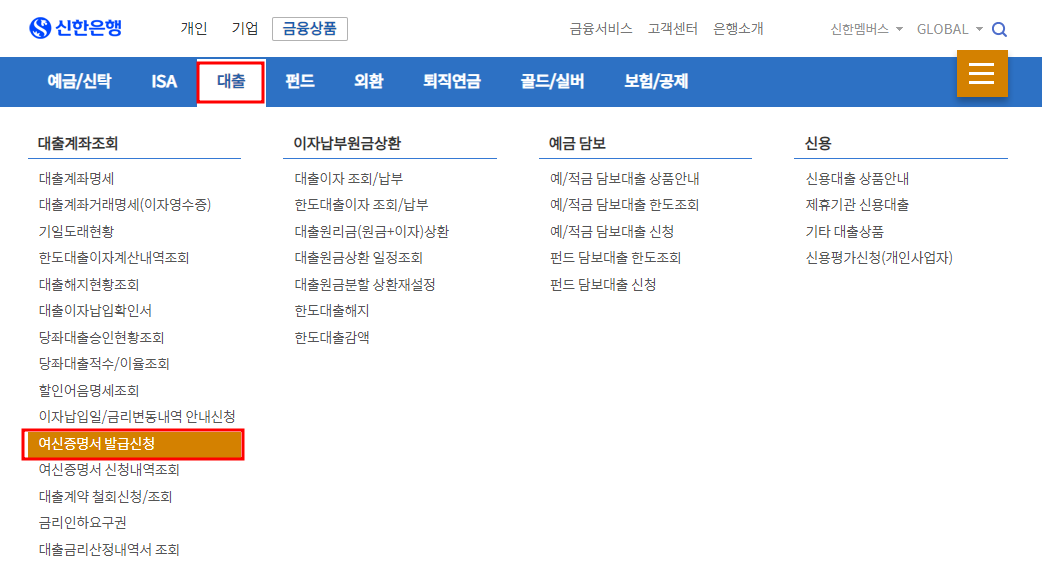Open 예/적금 담보대출 신청 link
Image resolution: width=1042 pixels, height=573 pixels.
612,231
